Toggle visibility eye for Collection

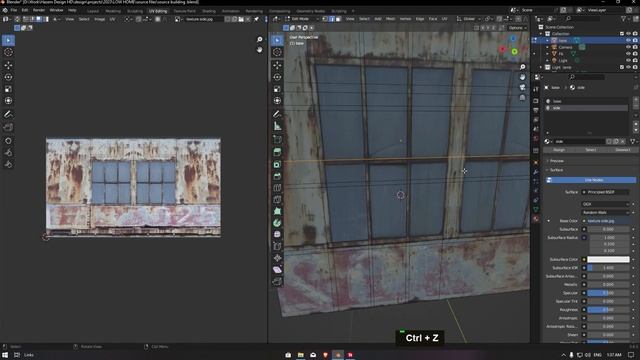coord(628,33)
